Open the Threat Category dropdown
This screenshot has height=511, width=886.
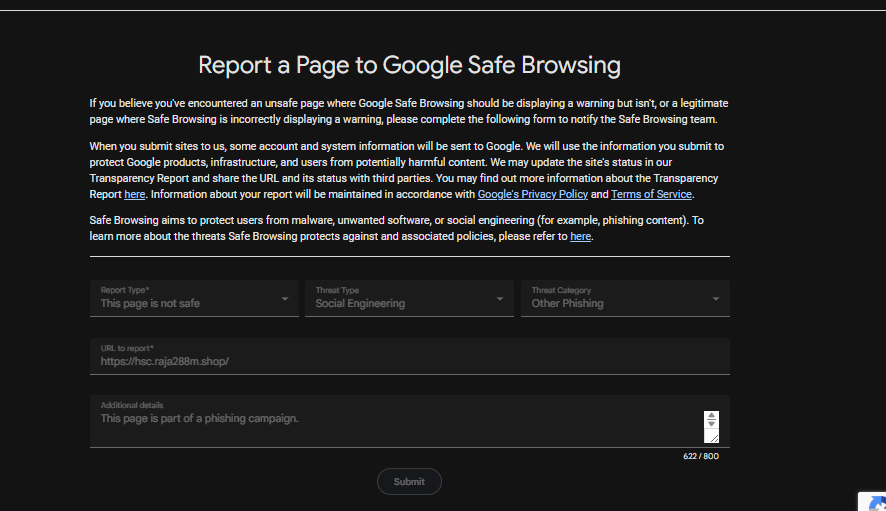(625, 298)
